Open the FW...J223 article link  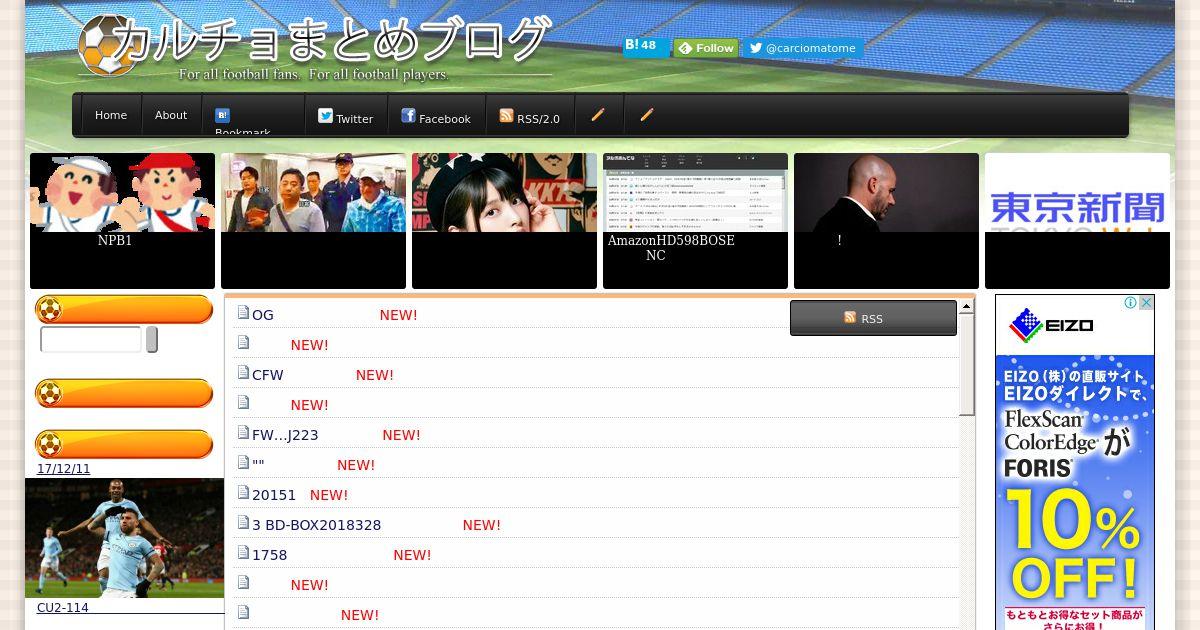click(285, 435)
